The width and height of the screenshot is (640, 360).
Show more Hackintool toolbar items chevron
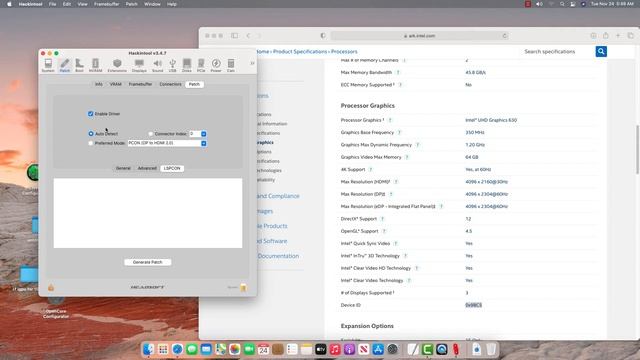252,63
